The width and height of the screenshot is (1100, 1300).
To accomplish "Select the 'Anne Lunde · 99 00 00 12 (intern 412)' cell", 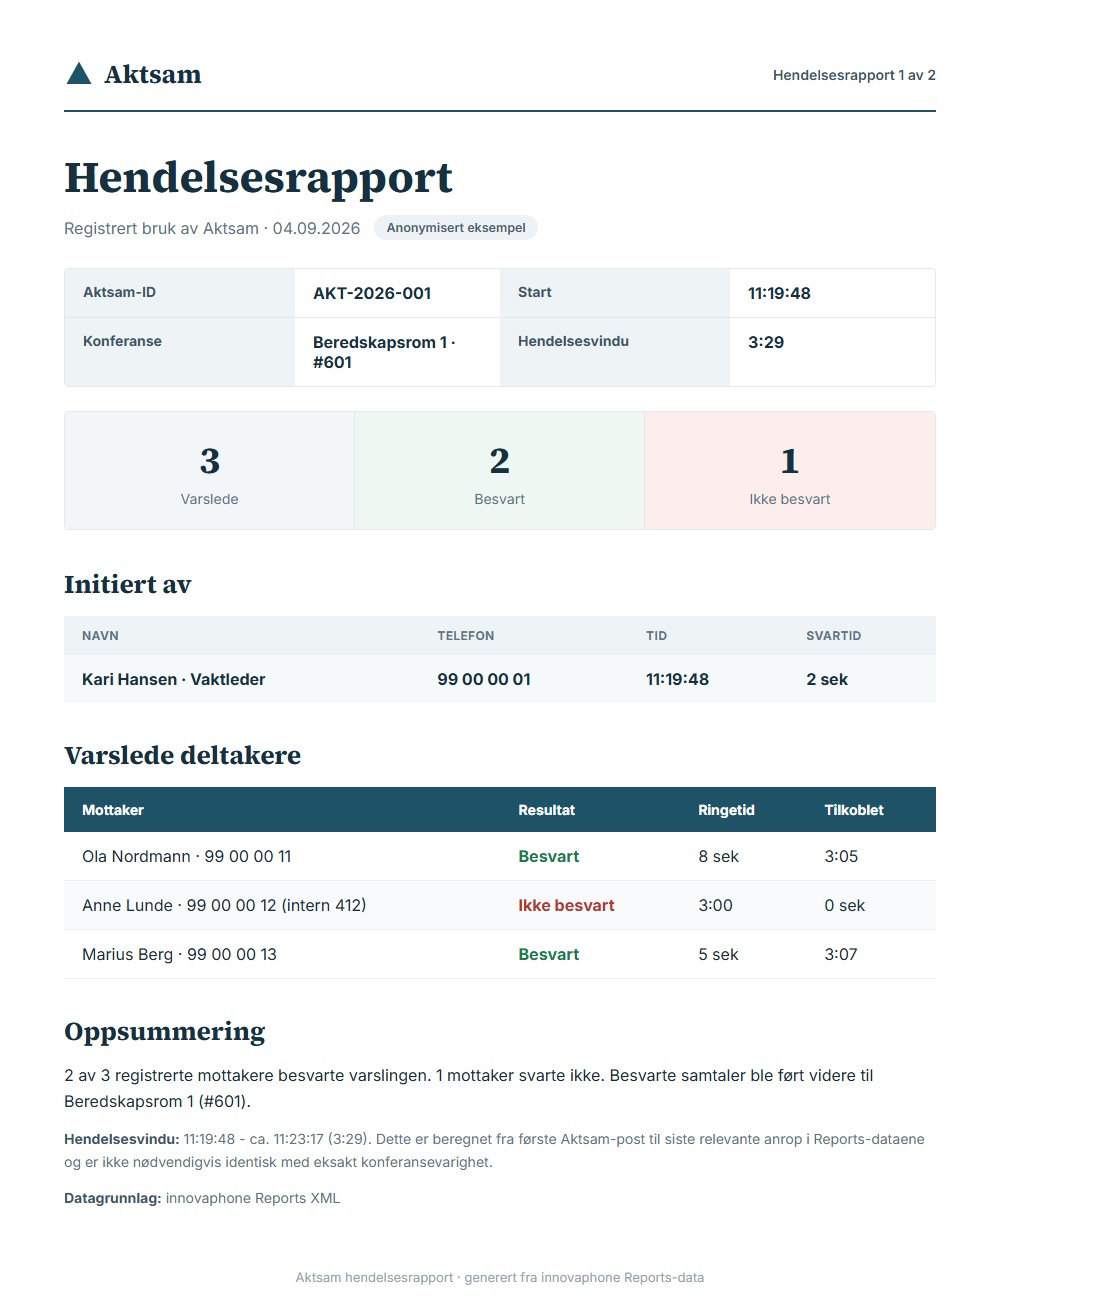I will 224,905.
